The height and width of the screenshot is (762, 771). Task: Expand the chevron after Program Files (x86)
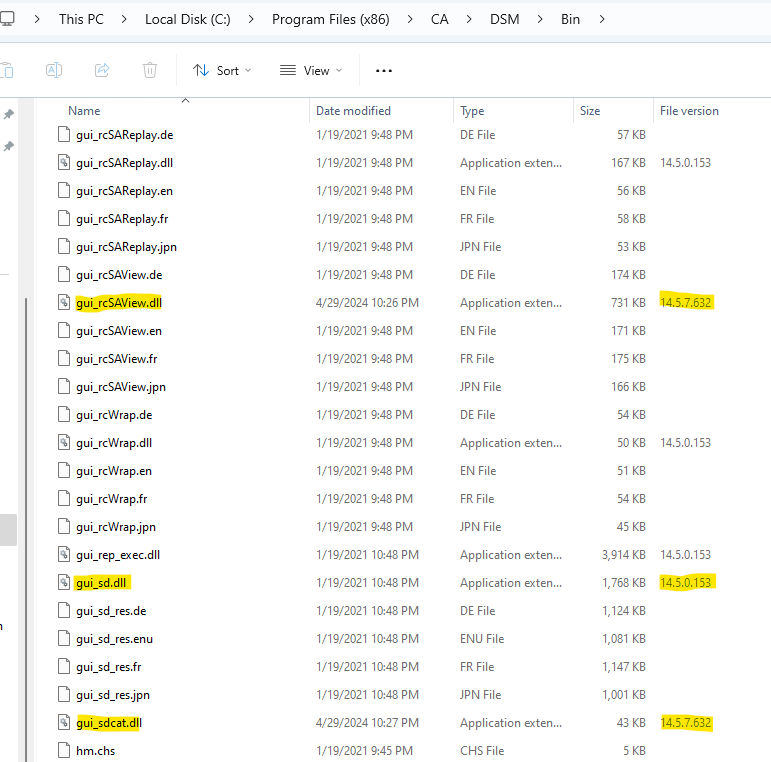(x=409, y=19)
